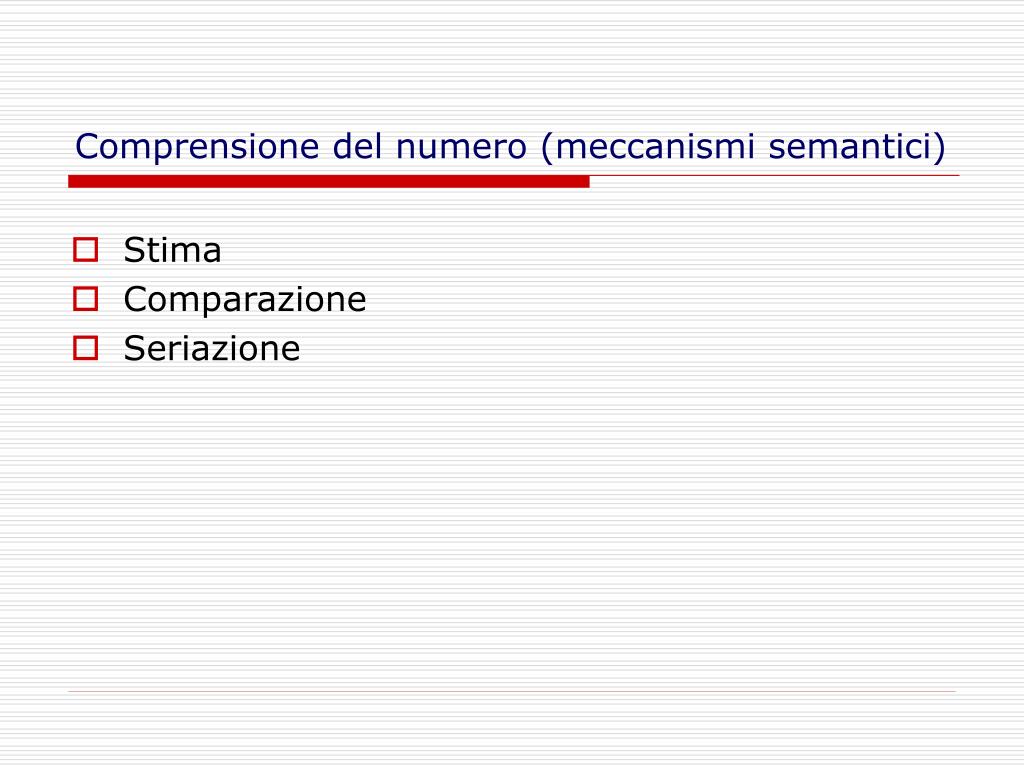The height and width of the screenshot is (768, 1024).
Task: Click the red square bullet beside Seriazione
Action: 86,348
